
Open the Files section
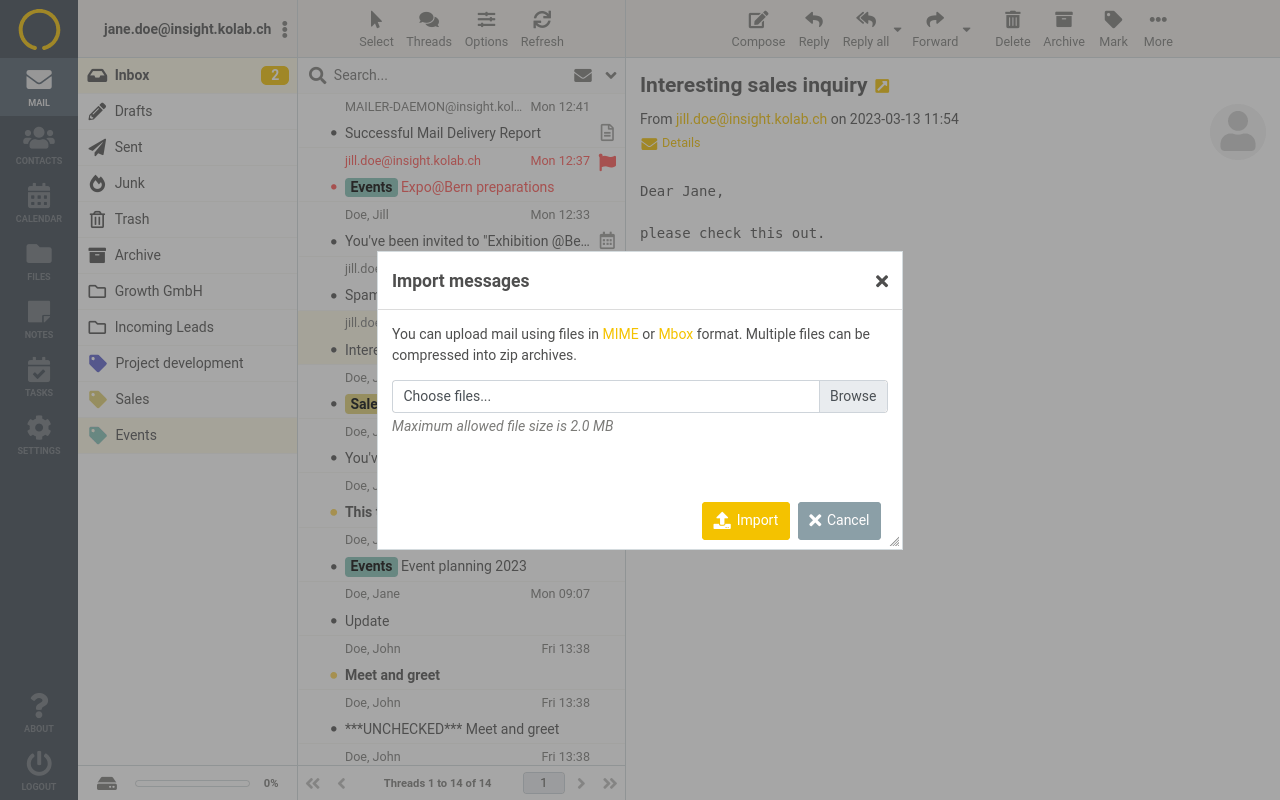(39, 261)
